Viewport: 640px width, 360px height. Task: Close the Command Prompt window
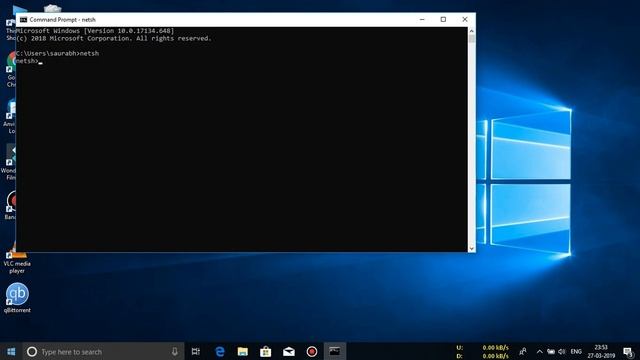pyautogui.click(x=465, y=20)
